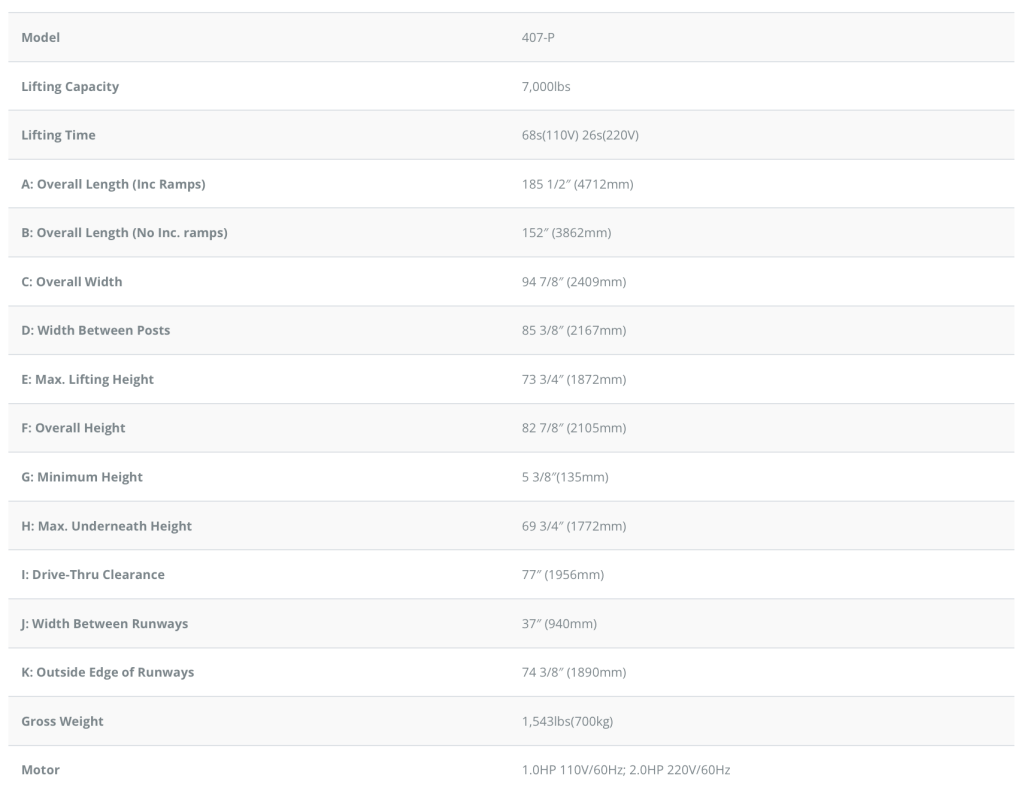
Task: Click the Model row label
Action: coord(41,38)
